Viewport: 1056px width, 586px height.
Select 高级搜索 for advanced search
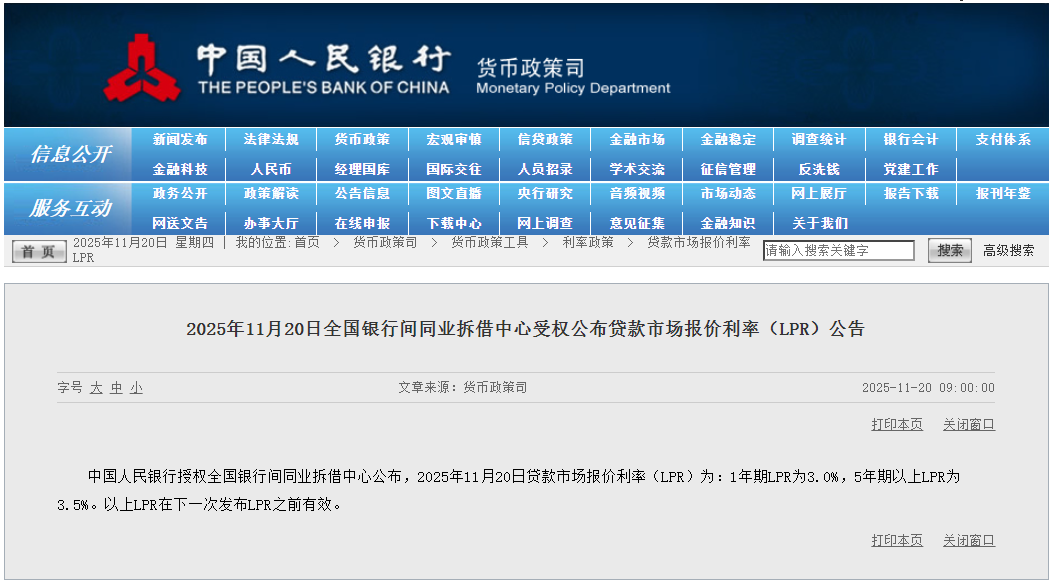pos(1006,251)
